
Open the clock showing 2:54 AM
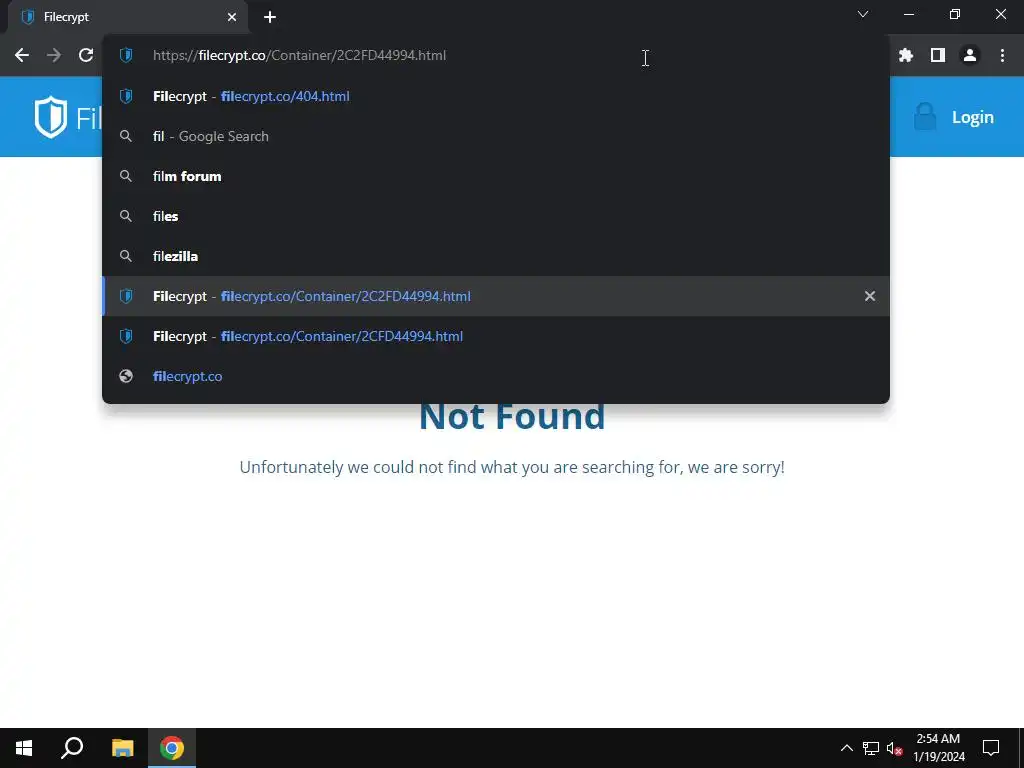coord(938,748)
